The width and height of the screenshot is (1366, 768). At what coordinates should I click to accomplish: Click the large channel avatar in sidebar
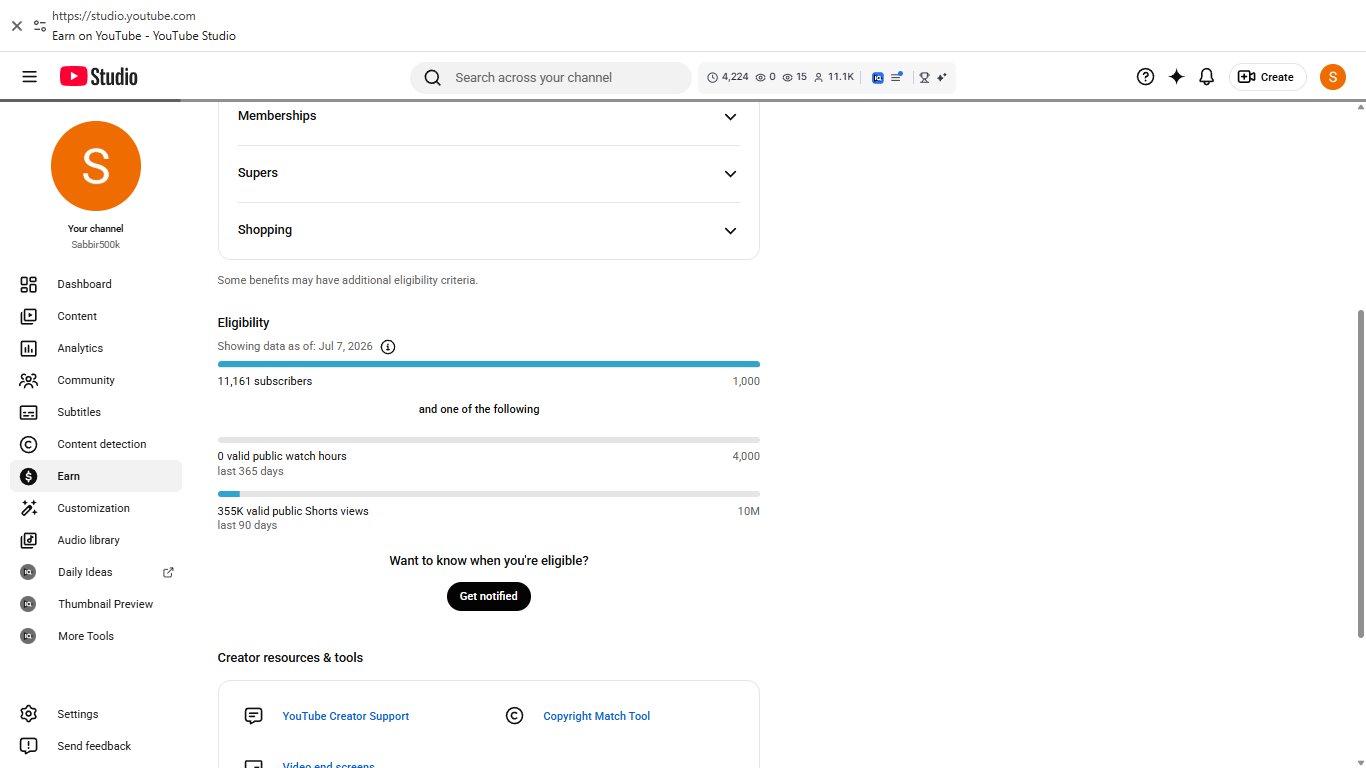coord(96,166)
